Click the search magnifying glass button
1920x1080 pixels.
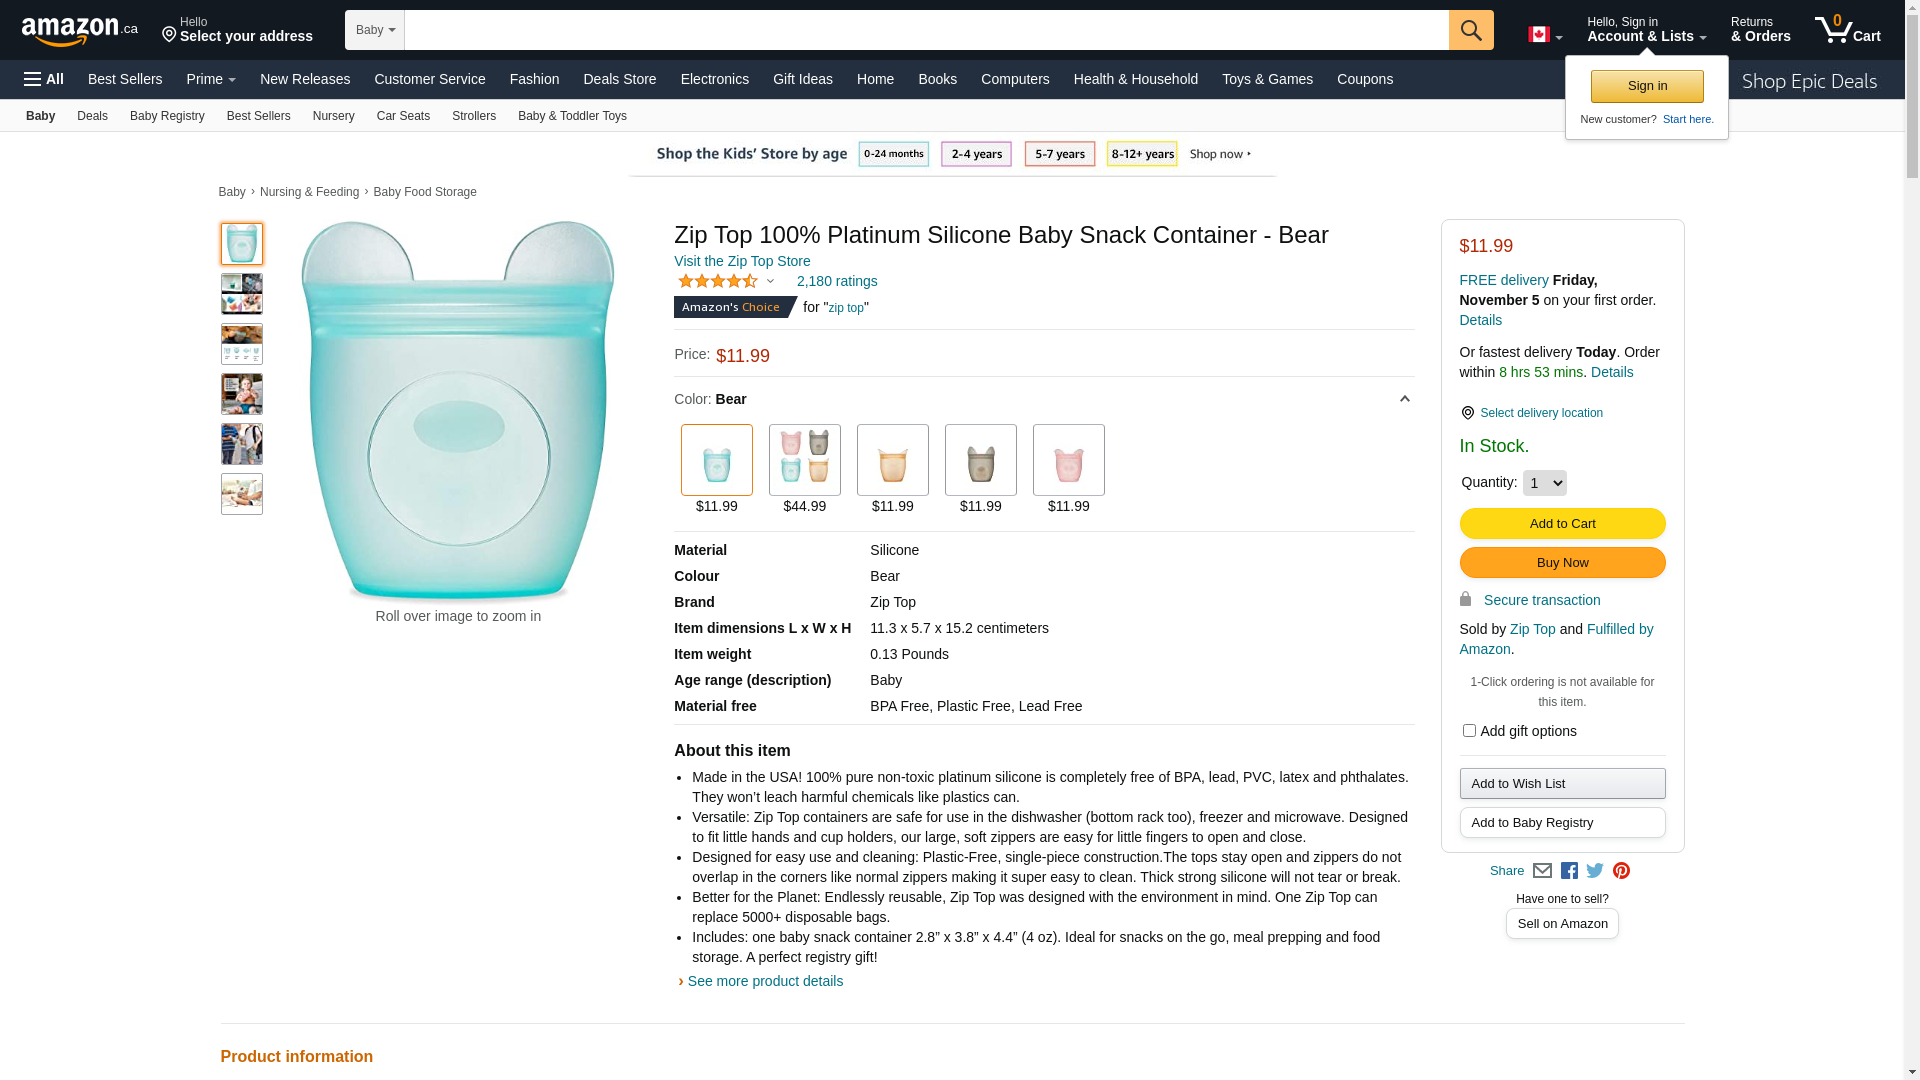(x=1471, y=30)
